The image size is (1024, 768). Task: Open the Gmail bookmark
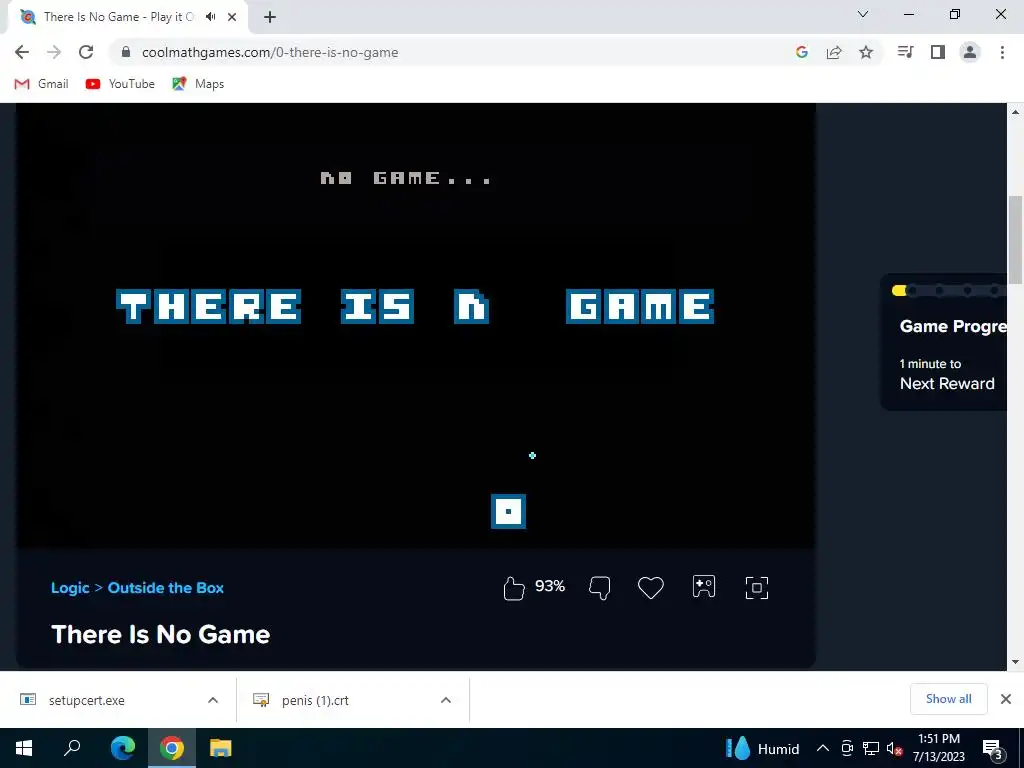pyautogui.click(x=41, y=84)
